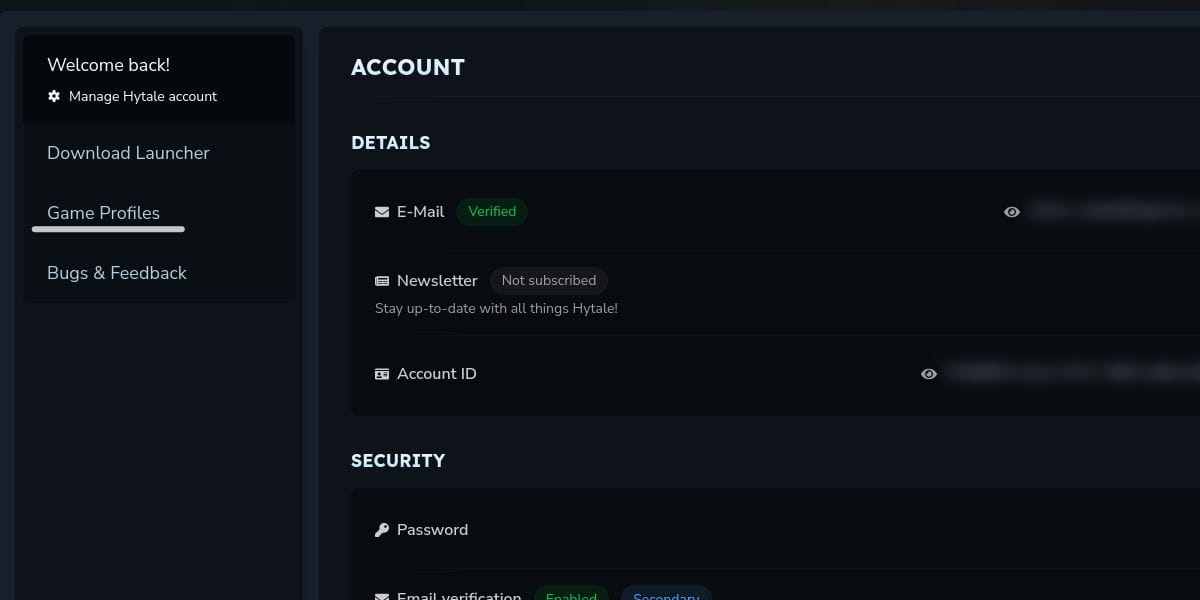Click the Secondary badge in Security
The height and width of the screenshot is (600, 1200).
coord(666,595)
